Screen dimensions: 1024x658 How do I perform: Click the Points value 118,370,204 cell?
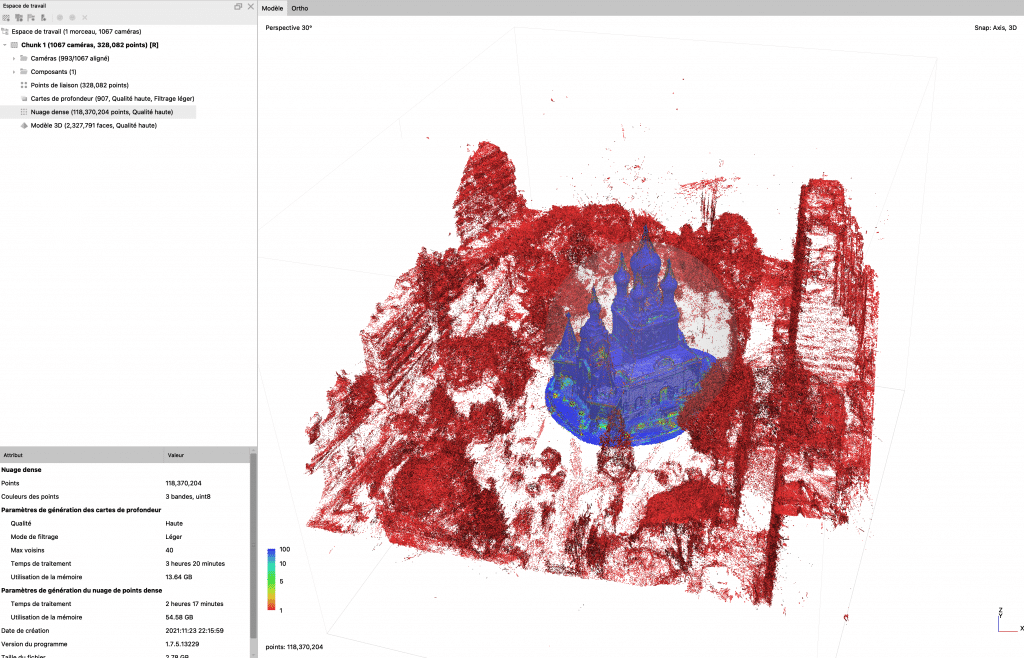pyautogui.click(x=184, y=483)
